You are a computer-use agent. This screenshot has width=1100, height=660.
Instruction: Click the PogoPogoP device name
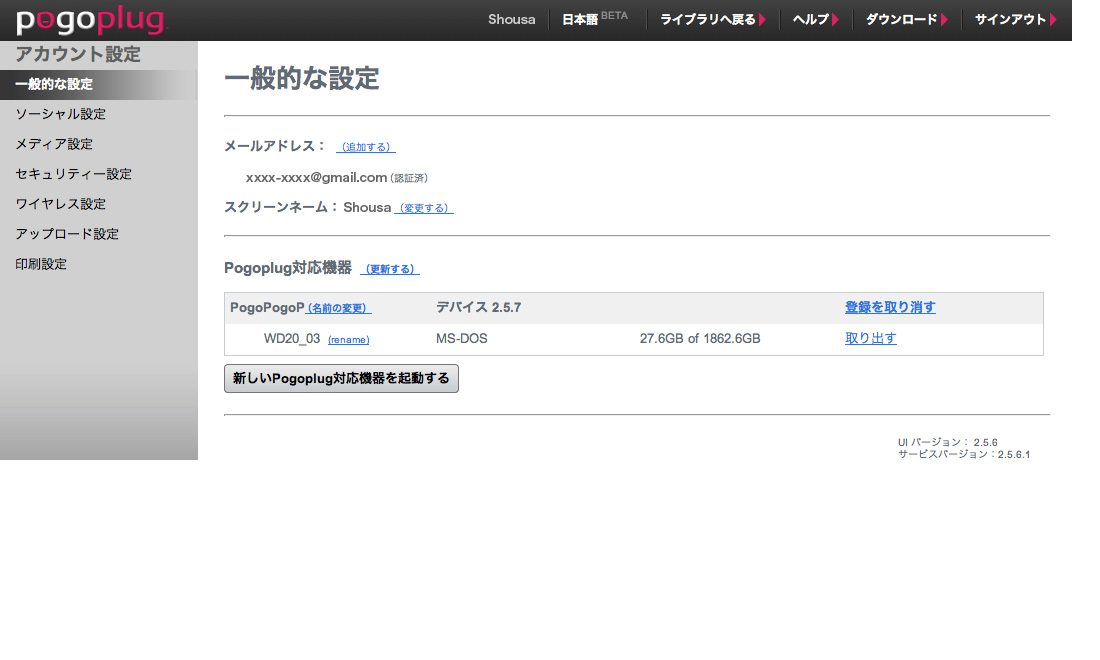coord(267,308)
